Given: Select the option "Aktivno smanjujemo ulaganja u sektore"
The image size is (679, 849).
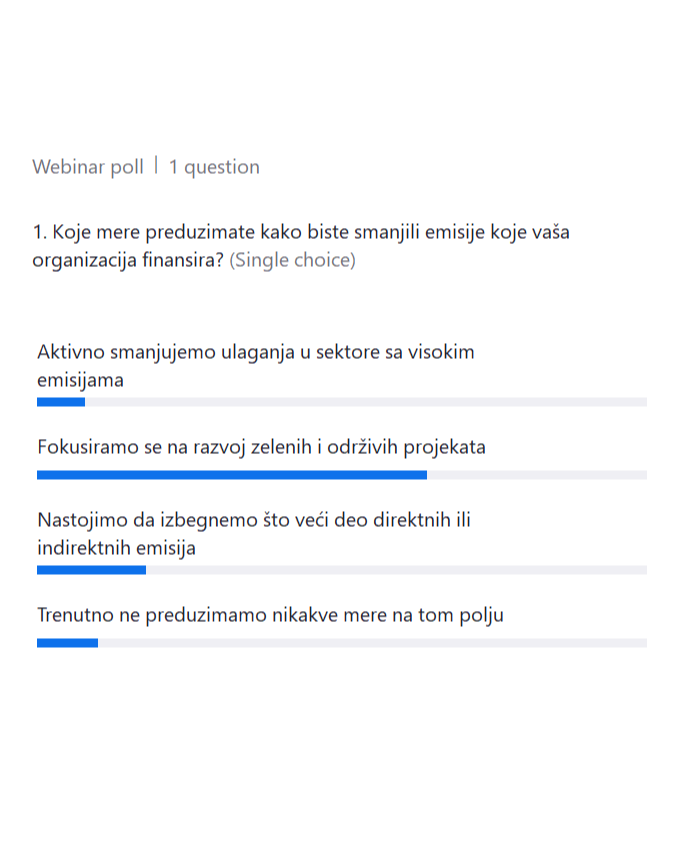Looking at the screenshot, I should (255, 352).
